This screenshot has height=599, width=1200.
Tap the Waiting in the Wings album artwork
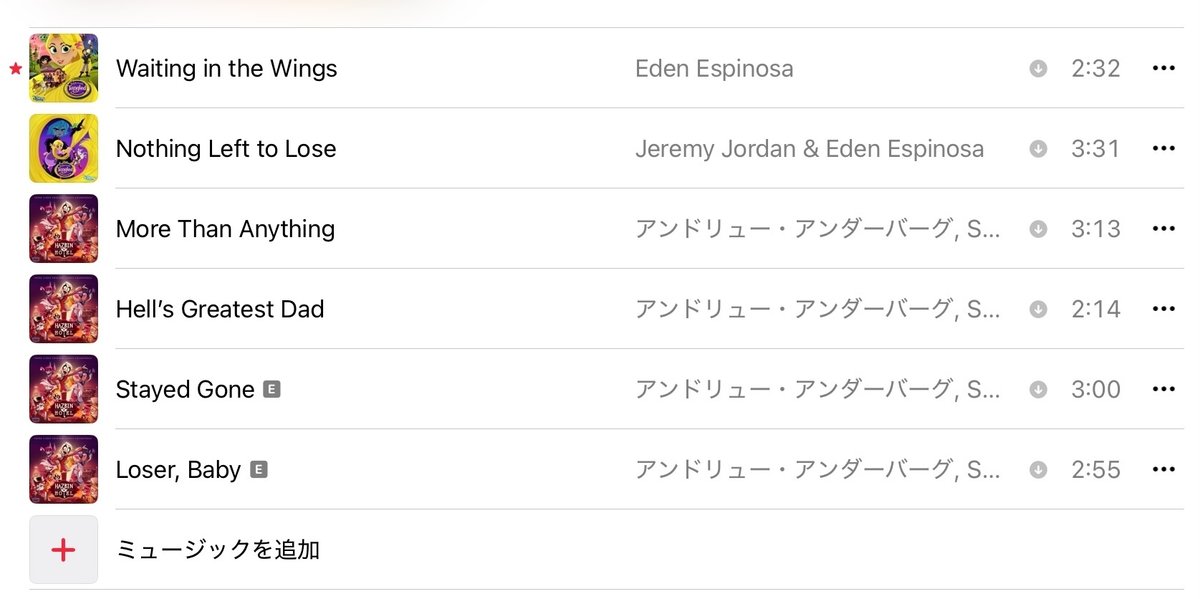pos(63,69)
